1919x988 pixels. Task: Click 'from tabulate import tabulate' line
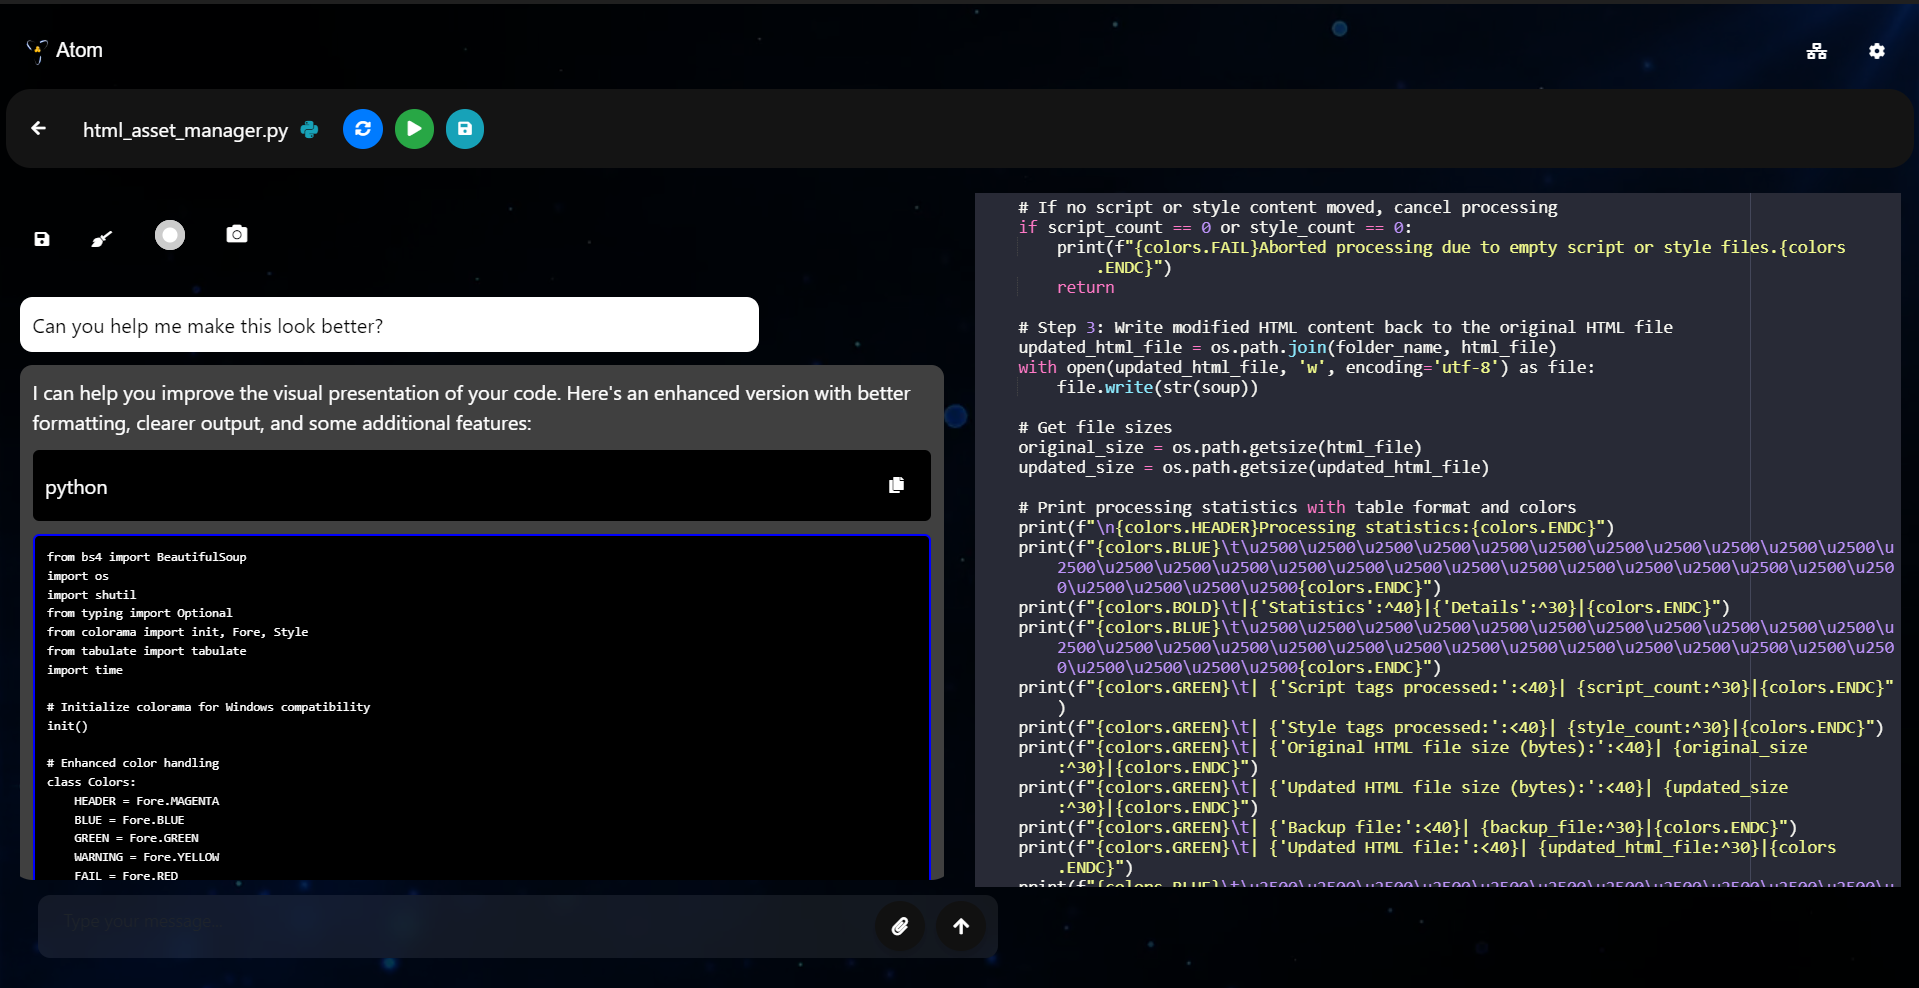tap(146, 651)
